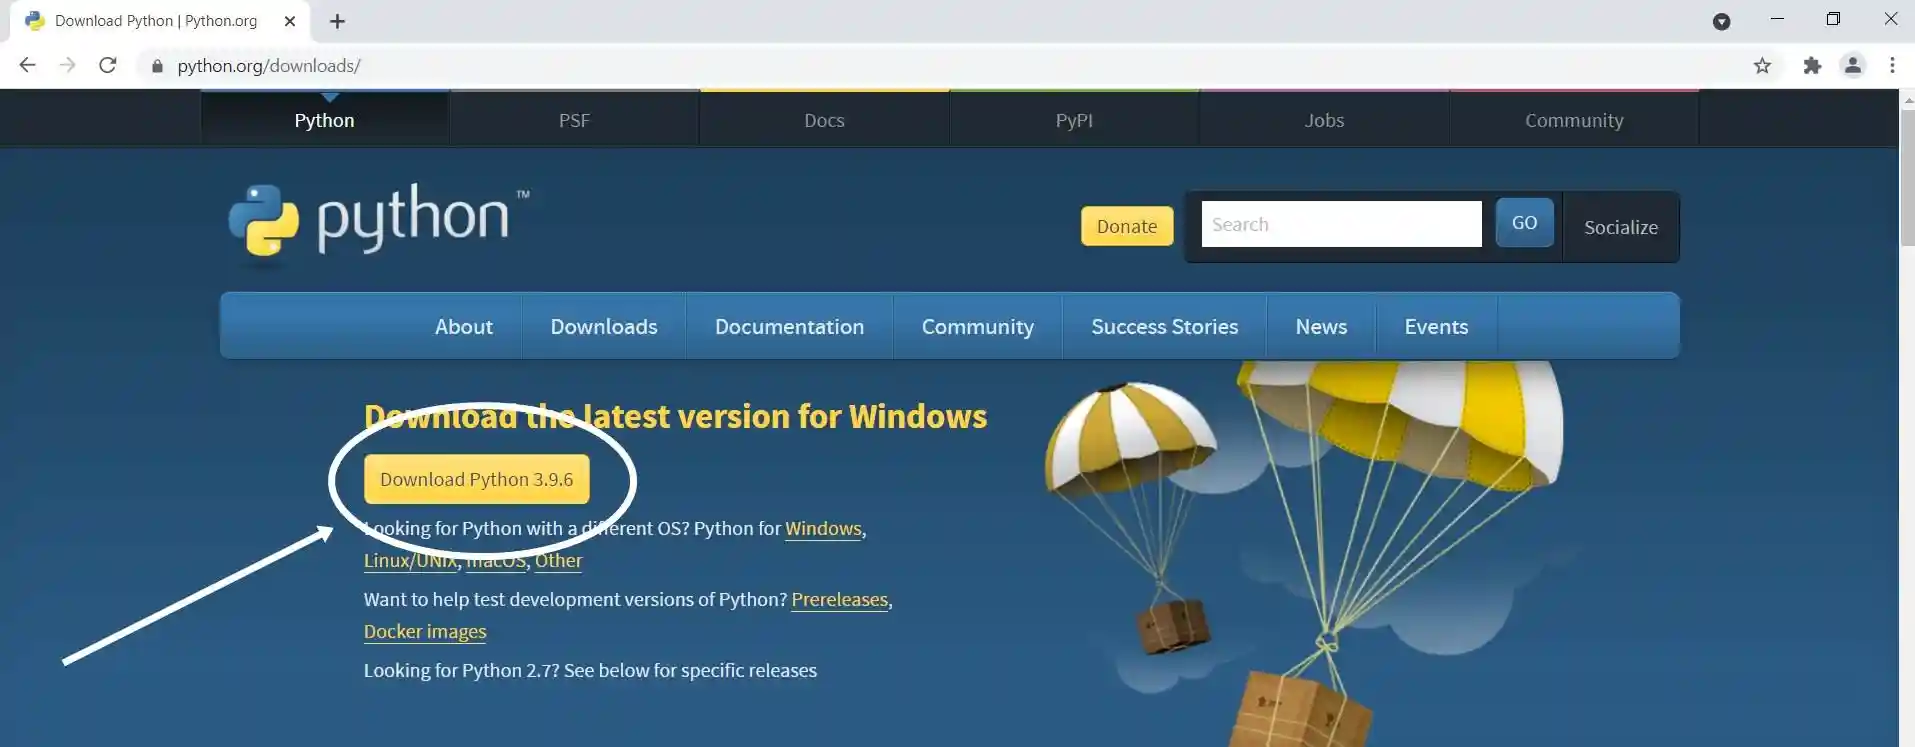Click the Python logo
The image size is (1915, 747).
tap(378, 223)
